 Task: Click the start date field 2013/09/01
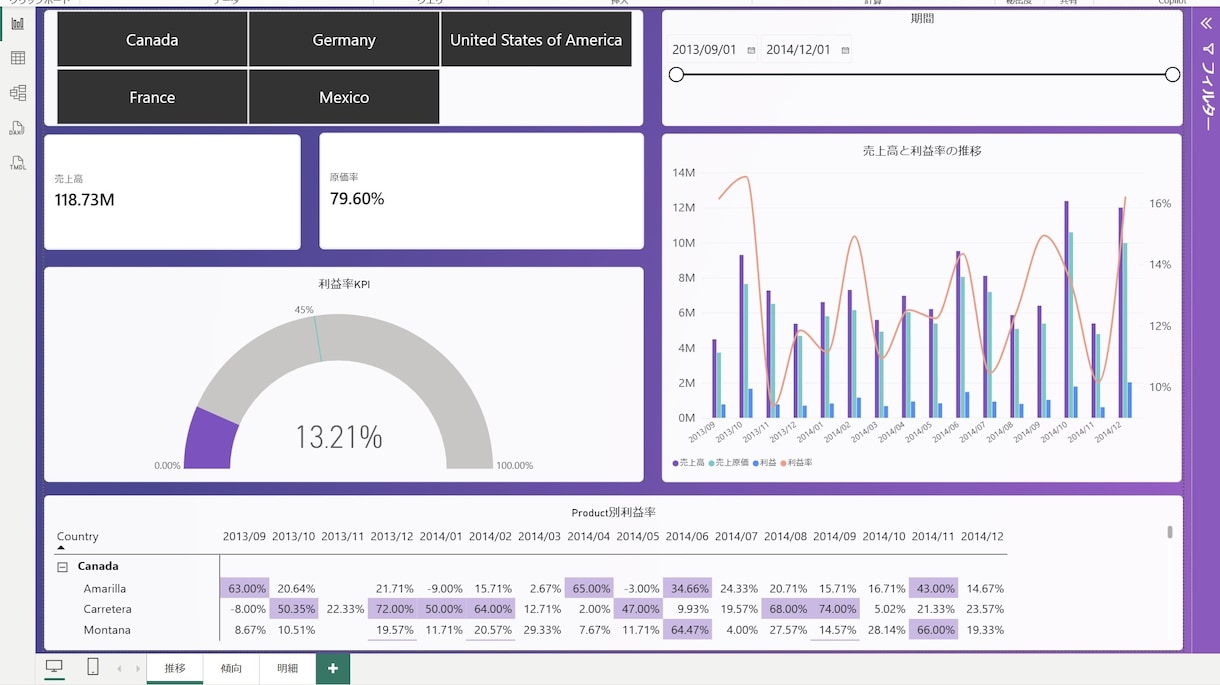pos(704,50)
